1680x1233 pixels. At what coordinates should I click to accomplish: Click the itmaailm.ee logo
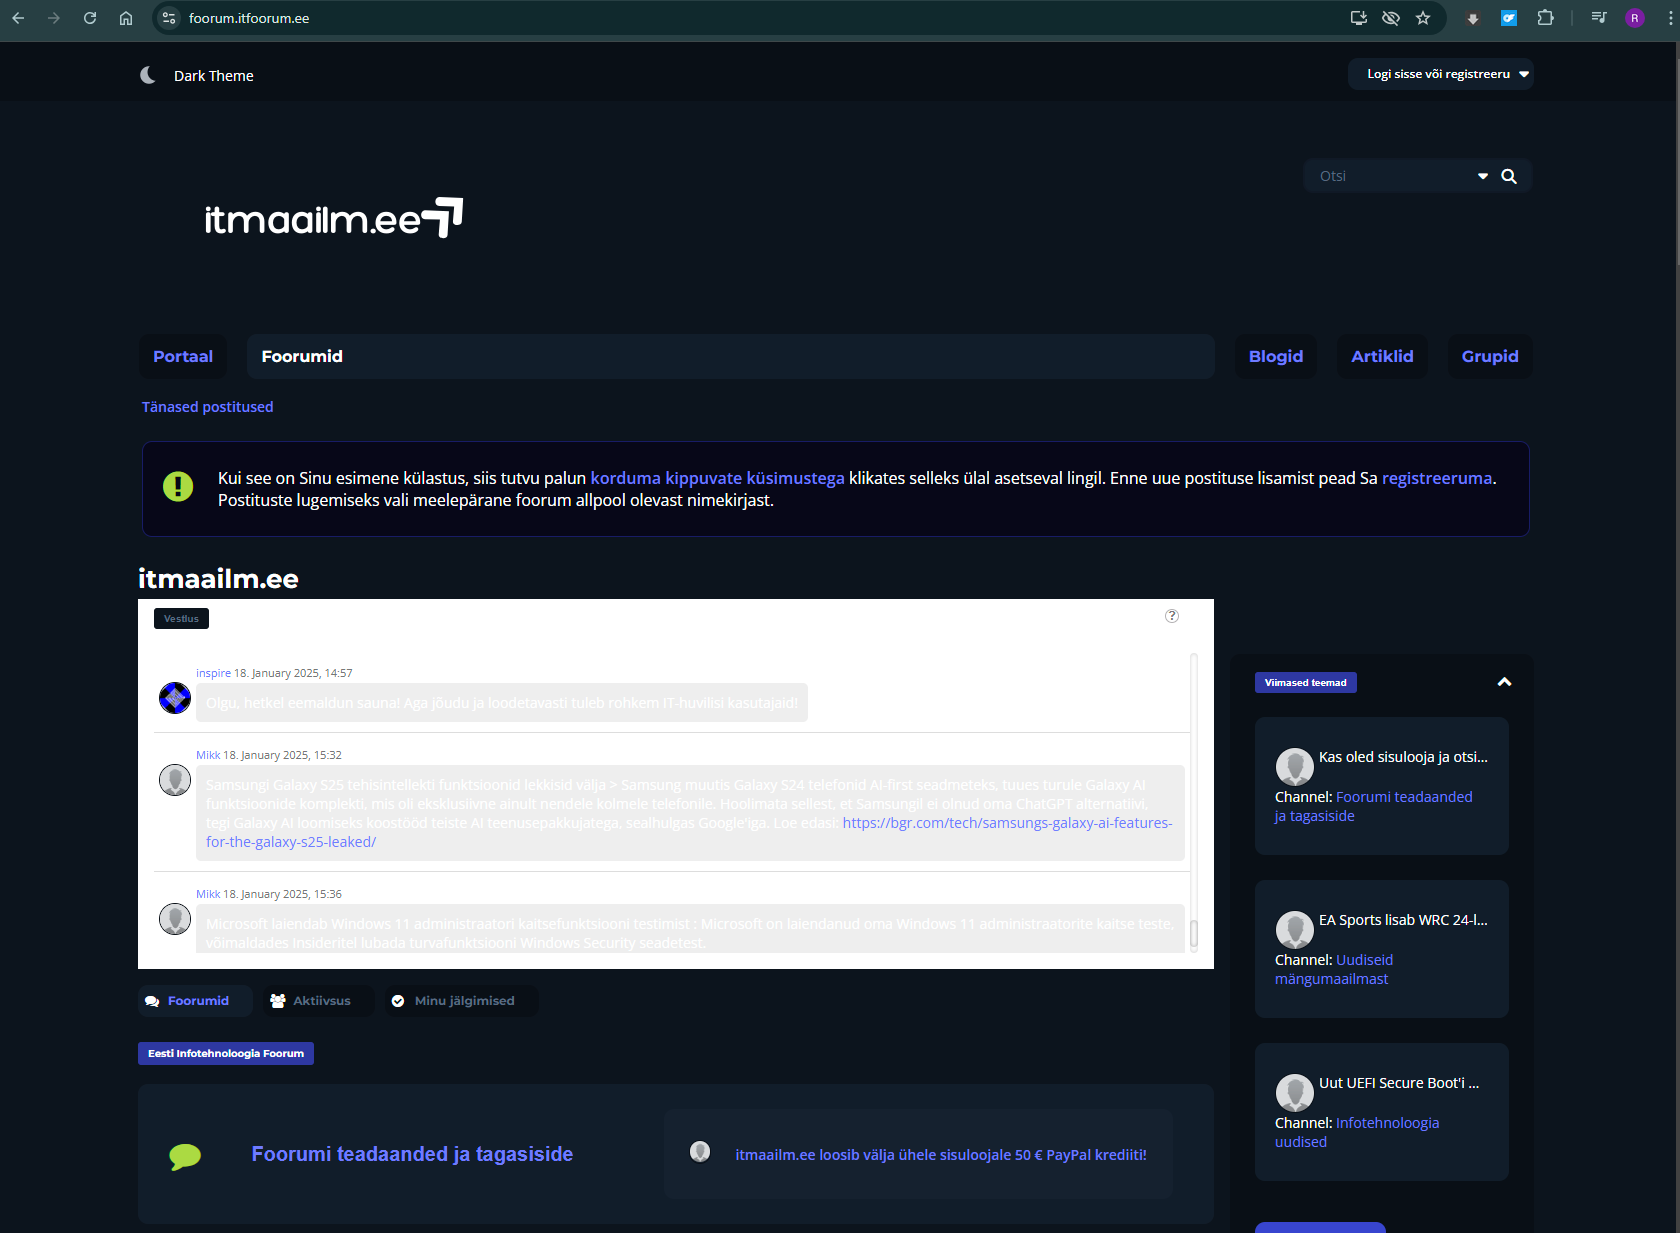333,218
